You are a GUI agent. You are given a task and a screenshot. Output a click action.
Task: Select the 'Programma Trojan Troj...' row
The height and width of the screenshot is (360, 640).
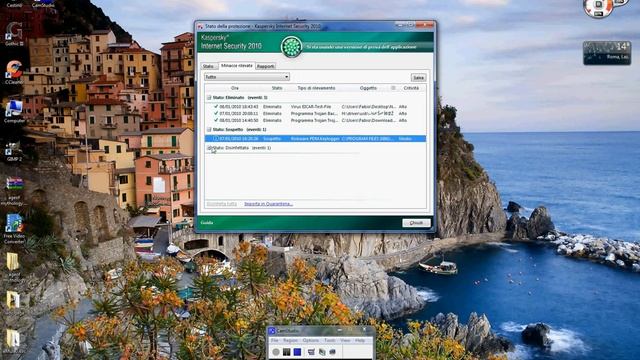(315, 120)
